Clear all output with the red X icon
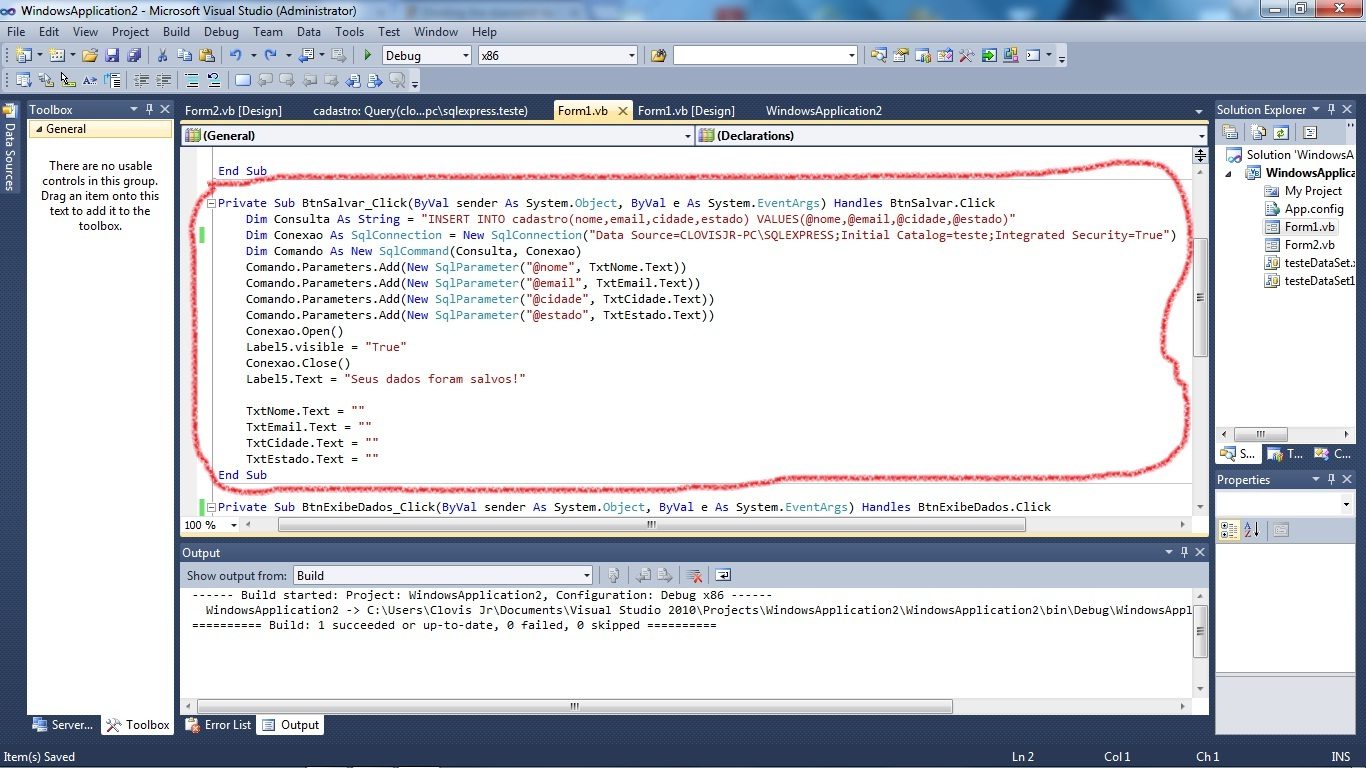 coord(693,575)
